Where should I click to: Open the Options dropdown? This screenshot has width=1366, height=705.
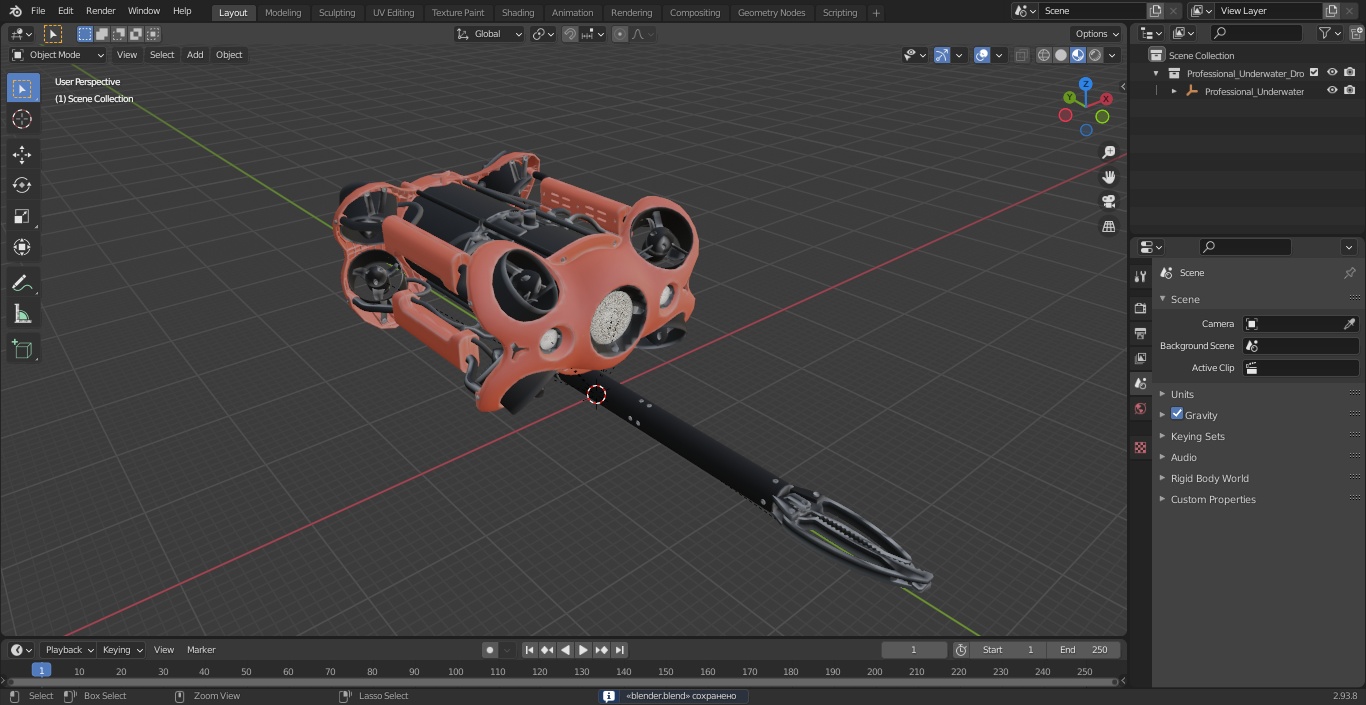click(x=1097, y=34)
